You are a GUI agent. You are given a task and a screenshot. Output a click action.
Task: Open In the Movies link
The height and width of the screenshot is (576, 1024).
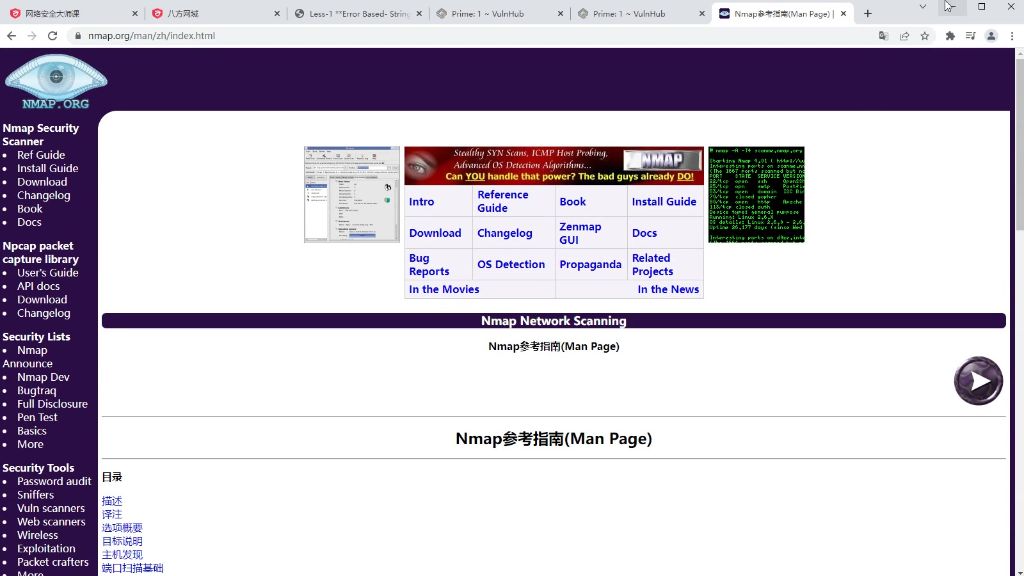pyautogui.click(x=444, y=289)
